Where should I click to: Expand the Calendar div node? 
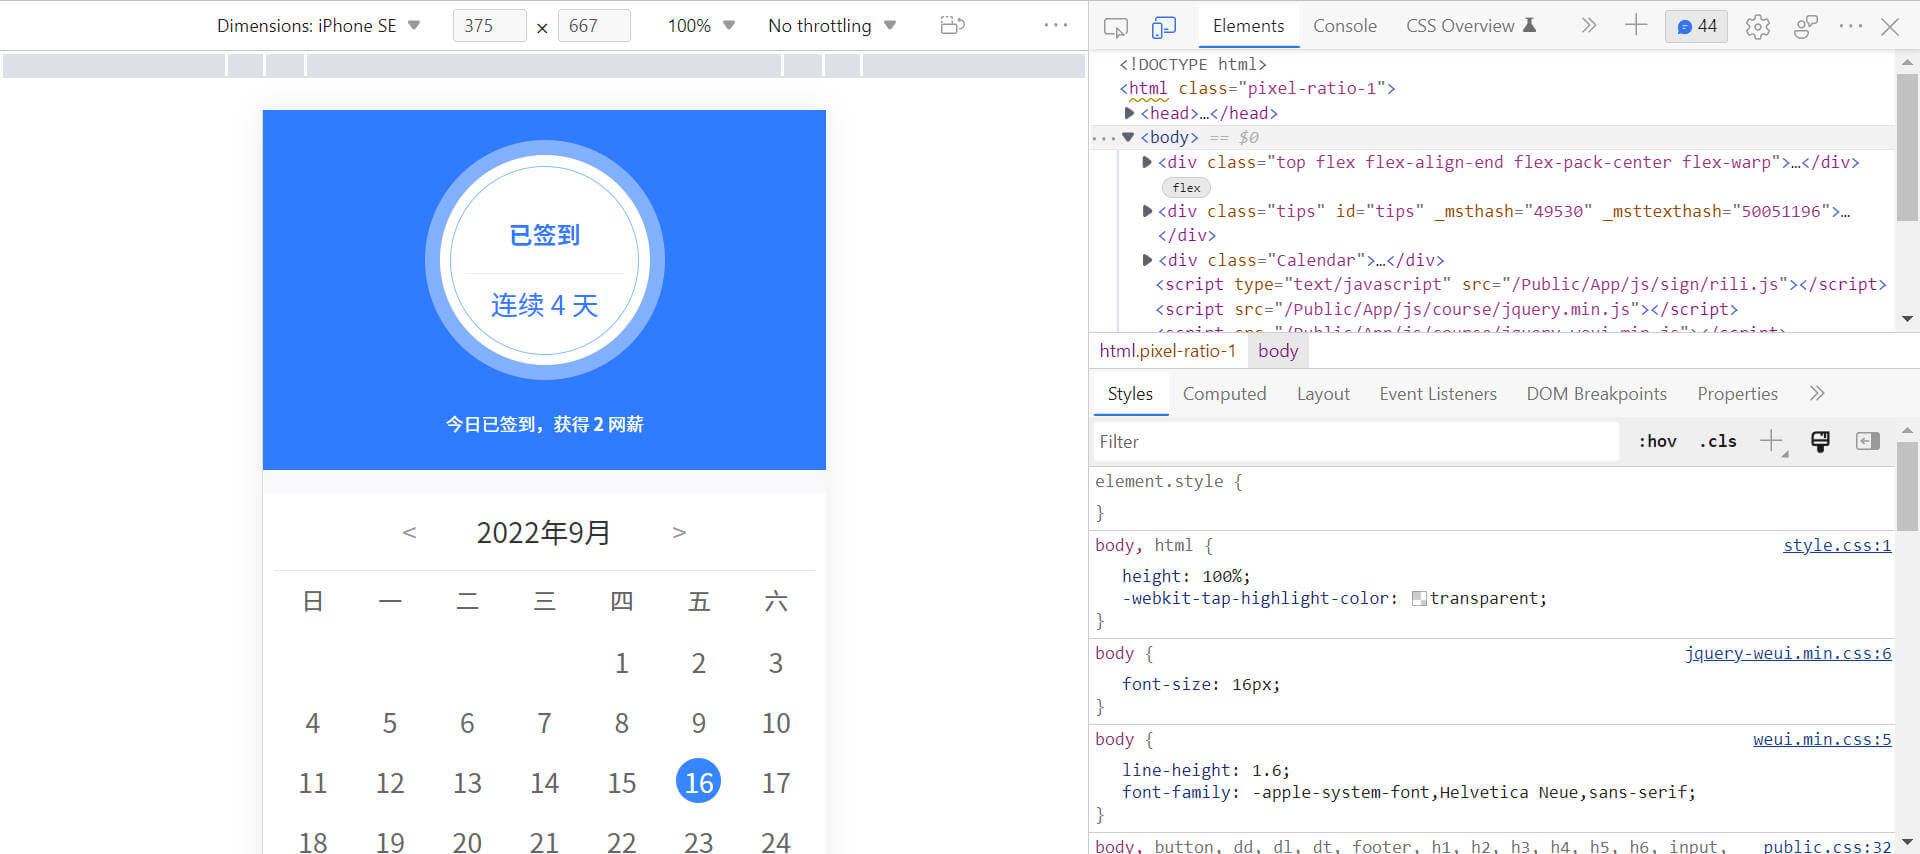pyautogui.click(x=1147, y=260)
